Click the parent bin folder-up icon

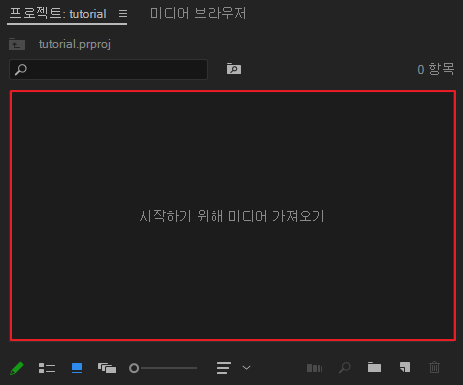tap(17, 44)
